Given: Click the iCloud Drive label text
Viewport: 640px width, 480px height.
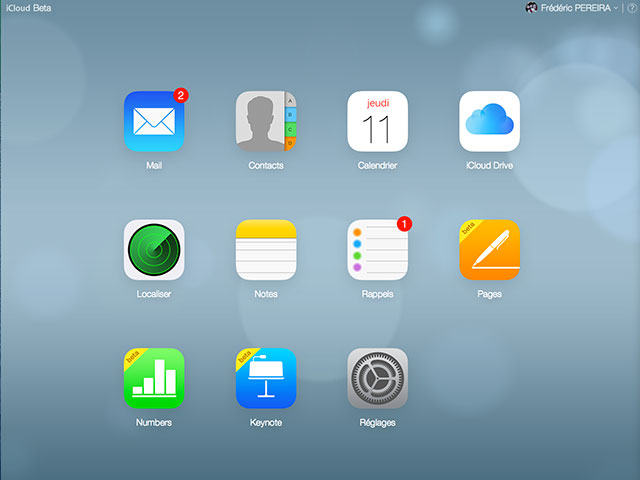Looking at the screenshot, I should pyautogui.click(x=489, y=165).
